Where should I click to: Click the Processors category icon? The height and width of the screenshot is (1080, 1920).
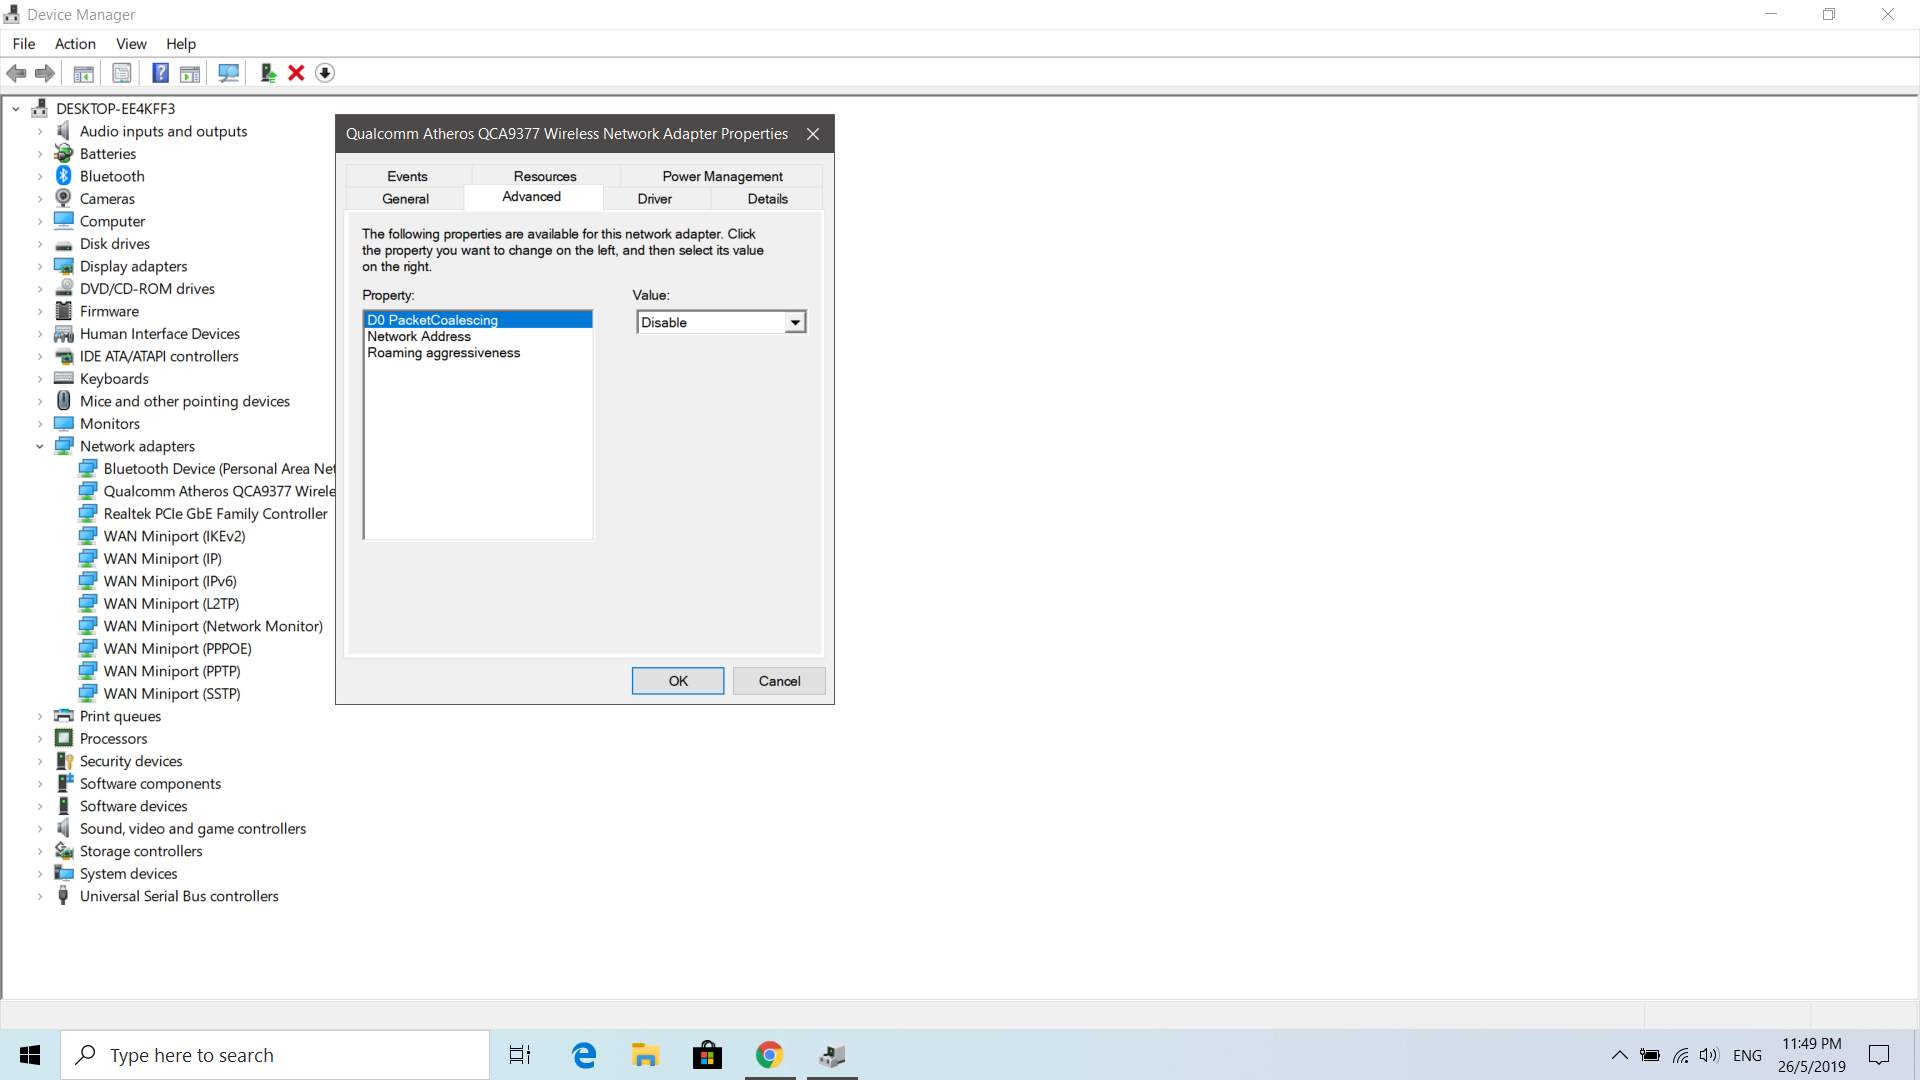coord(64,738)
